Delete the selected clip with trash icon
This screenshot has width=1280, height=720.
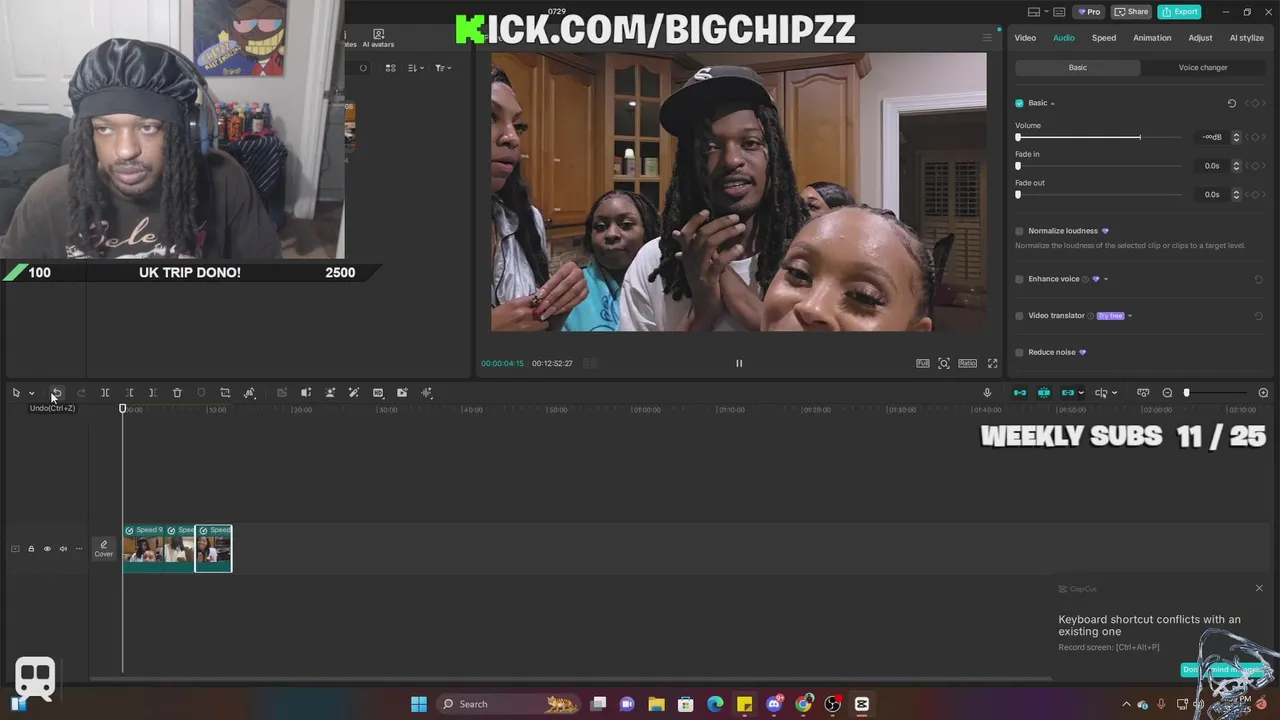(x=177, y=393)
